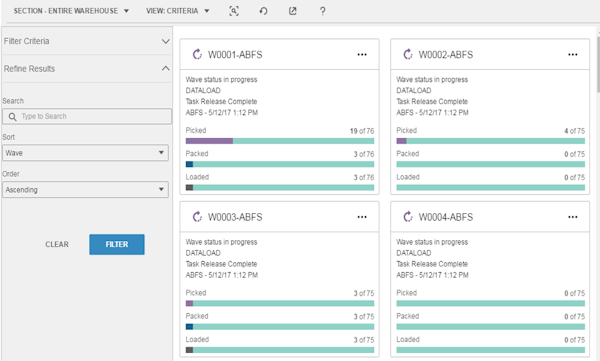Collapse the Refine Results section
This screenshot has width=600, height=361.
86,69
